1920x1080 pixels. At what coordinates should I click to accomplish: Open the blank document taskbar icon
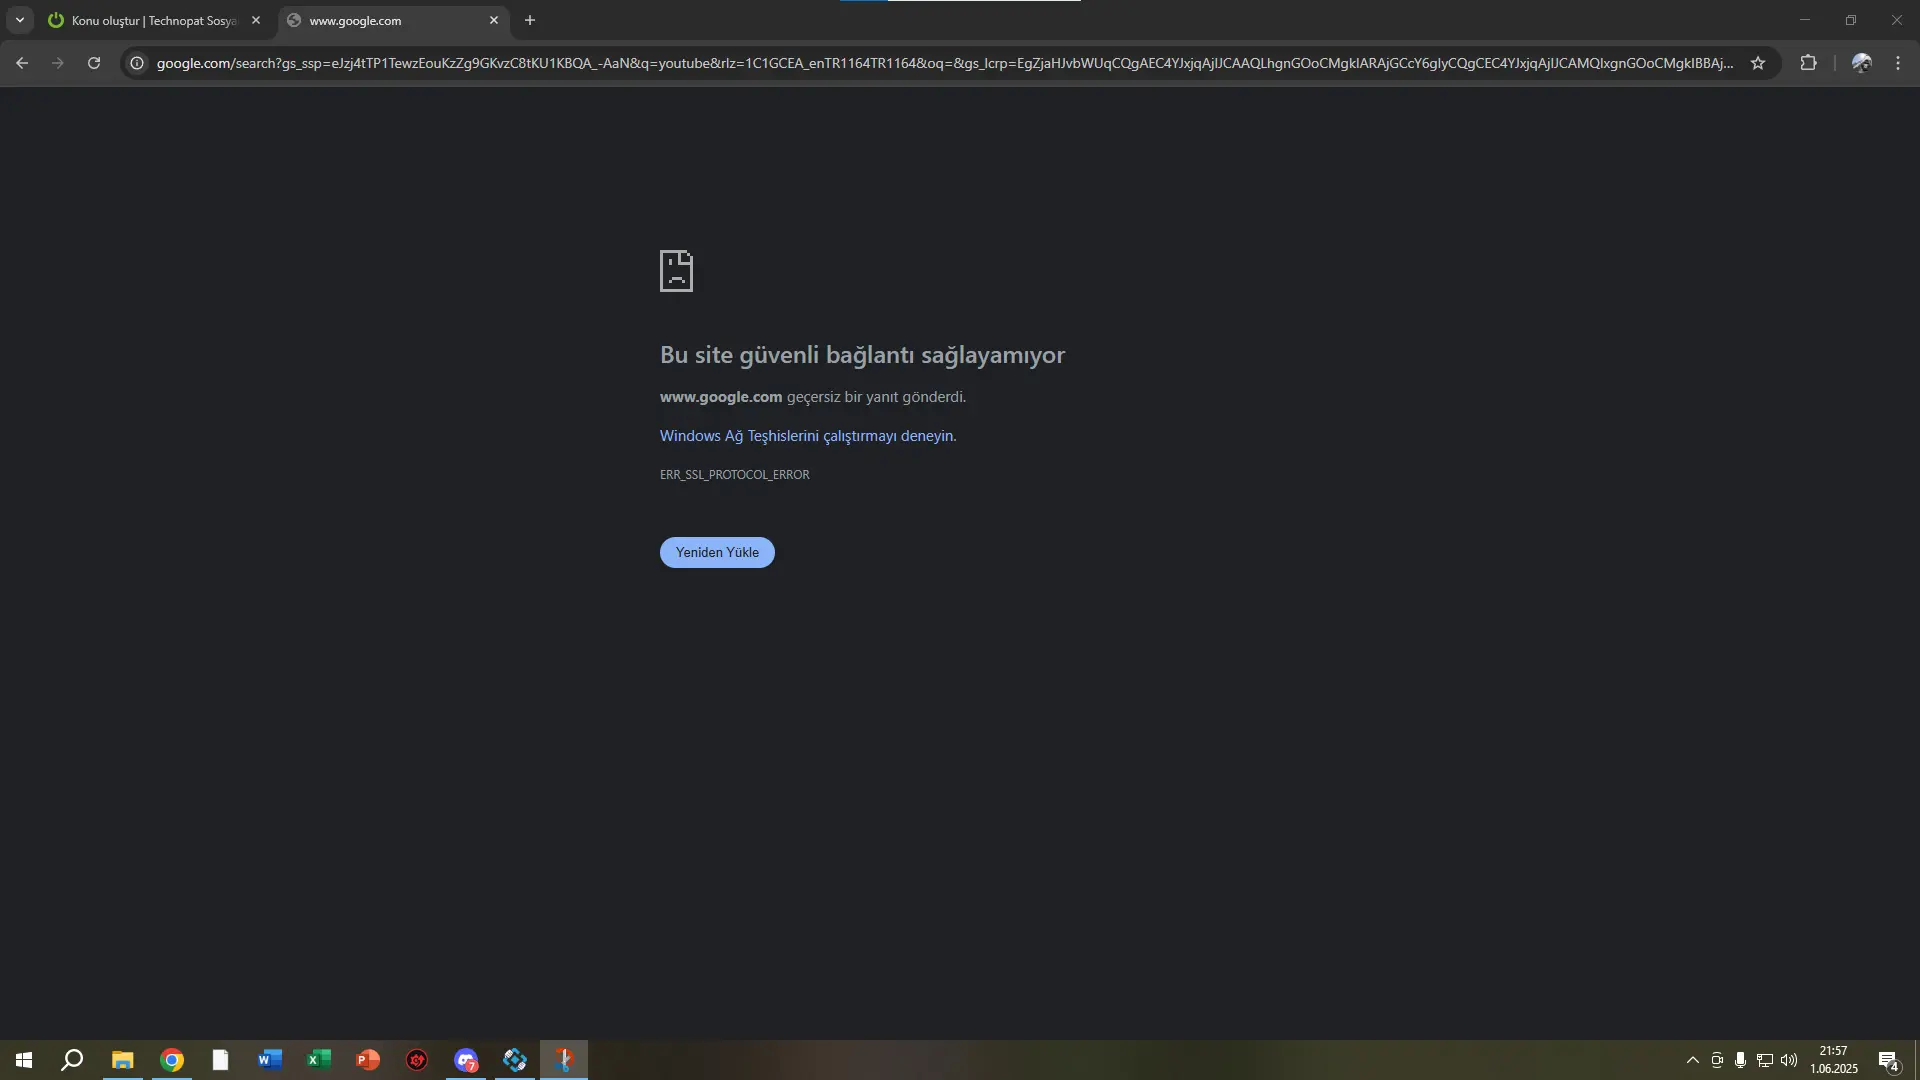(220, 1060)
